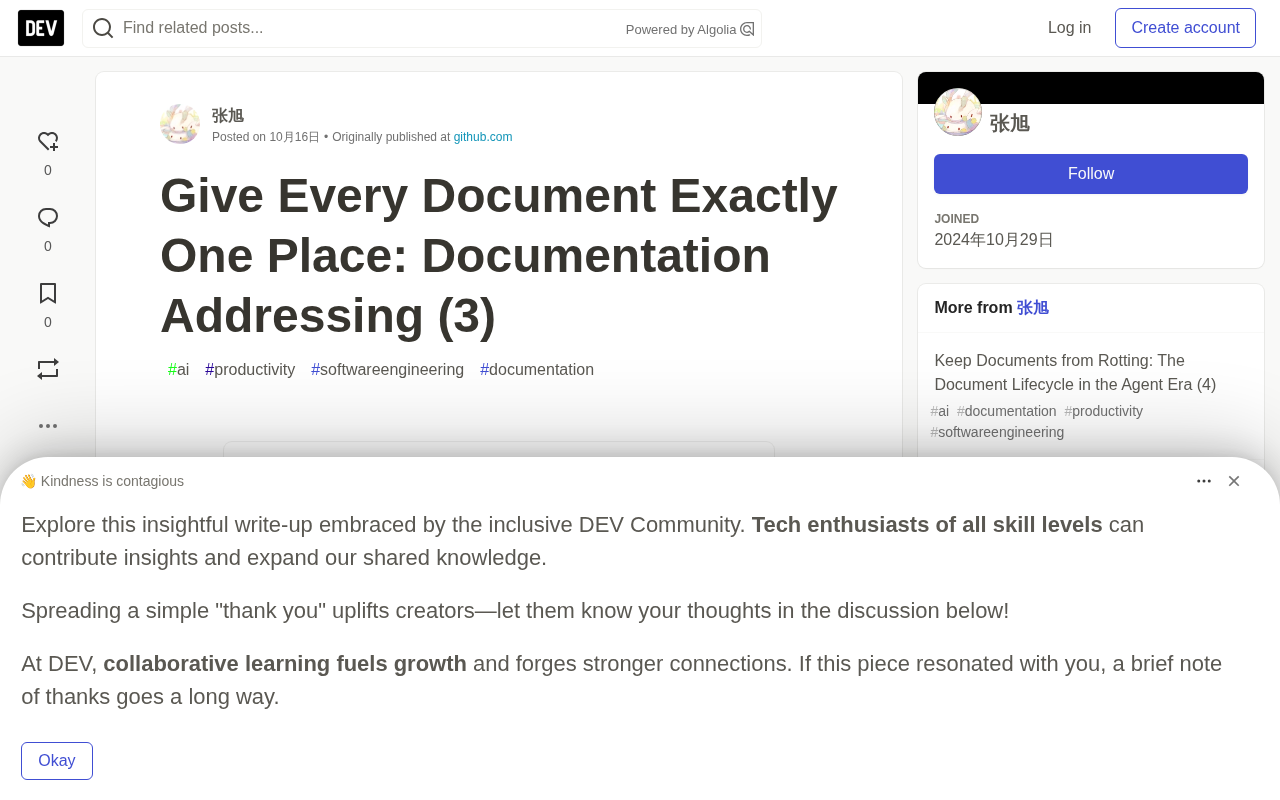Viewport: 1280px width, 800px height.
Task: Open the #ai tag under the article title
Action: point(179,370)
